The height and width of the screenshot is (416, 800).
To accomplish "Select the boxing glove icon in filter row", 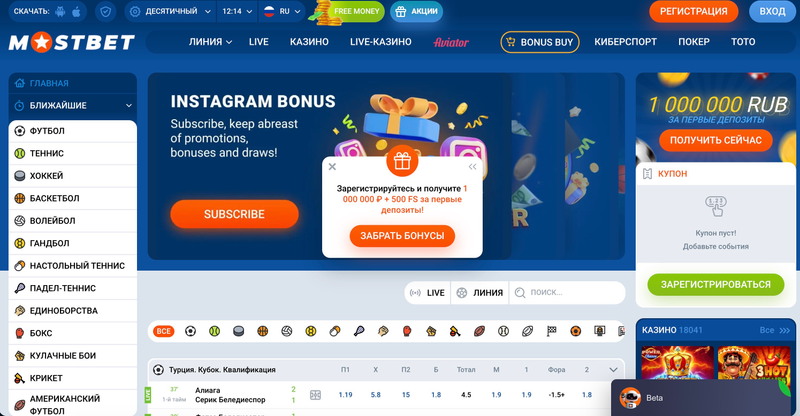I will point(407,331).
